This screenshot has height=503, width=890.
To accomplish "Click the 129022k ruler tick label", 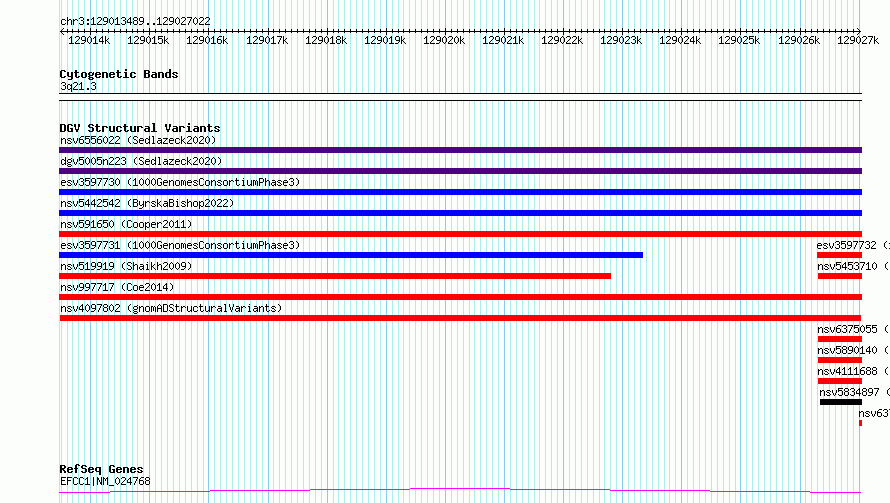I will [562, 40].
